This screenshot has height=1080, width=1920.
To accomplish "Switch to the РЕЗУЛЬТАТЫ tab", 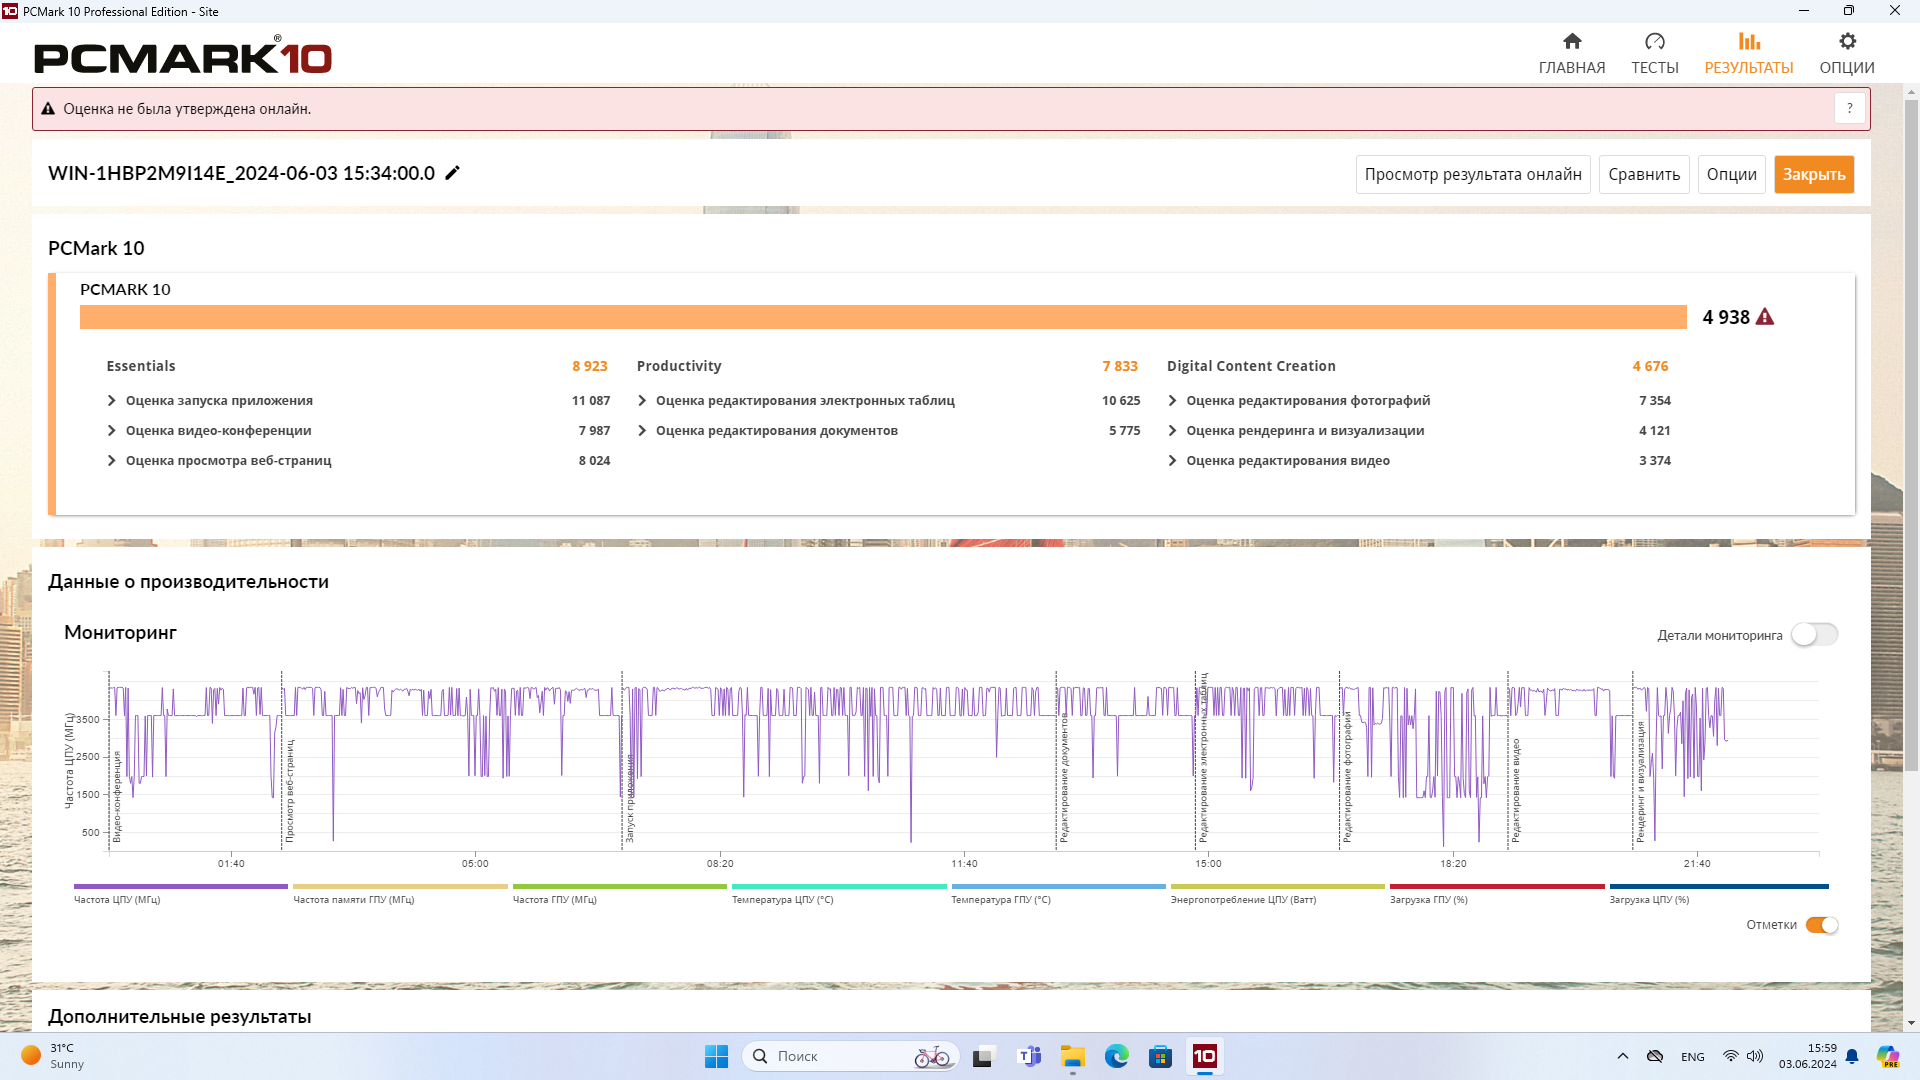I will point(1748,53).
